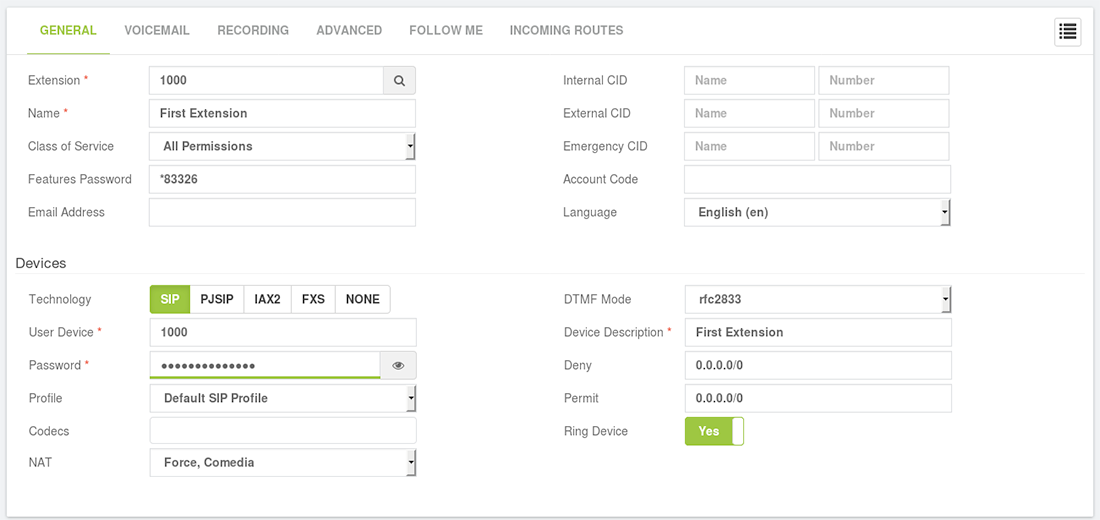Set technology to NONE
This screenshot has width=1100, height=520.
pyautogui.click(x=363, y=299)
